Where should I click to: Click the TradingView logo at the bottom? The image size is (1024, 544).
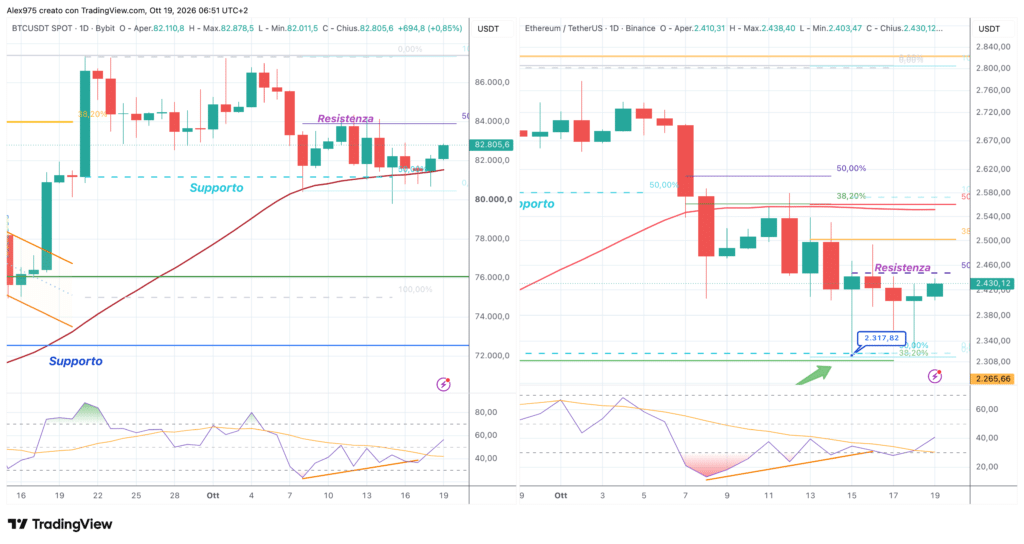point(59,524)
